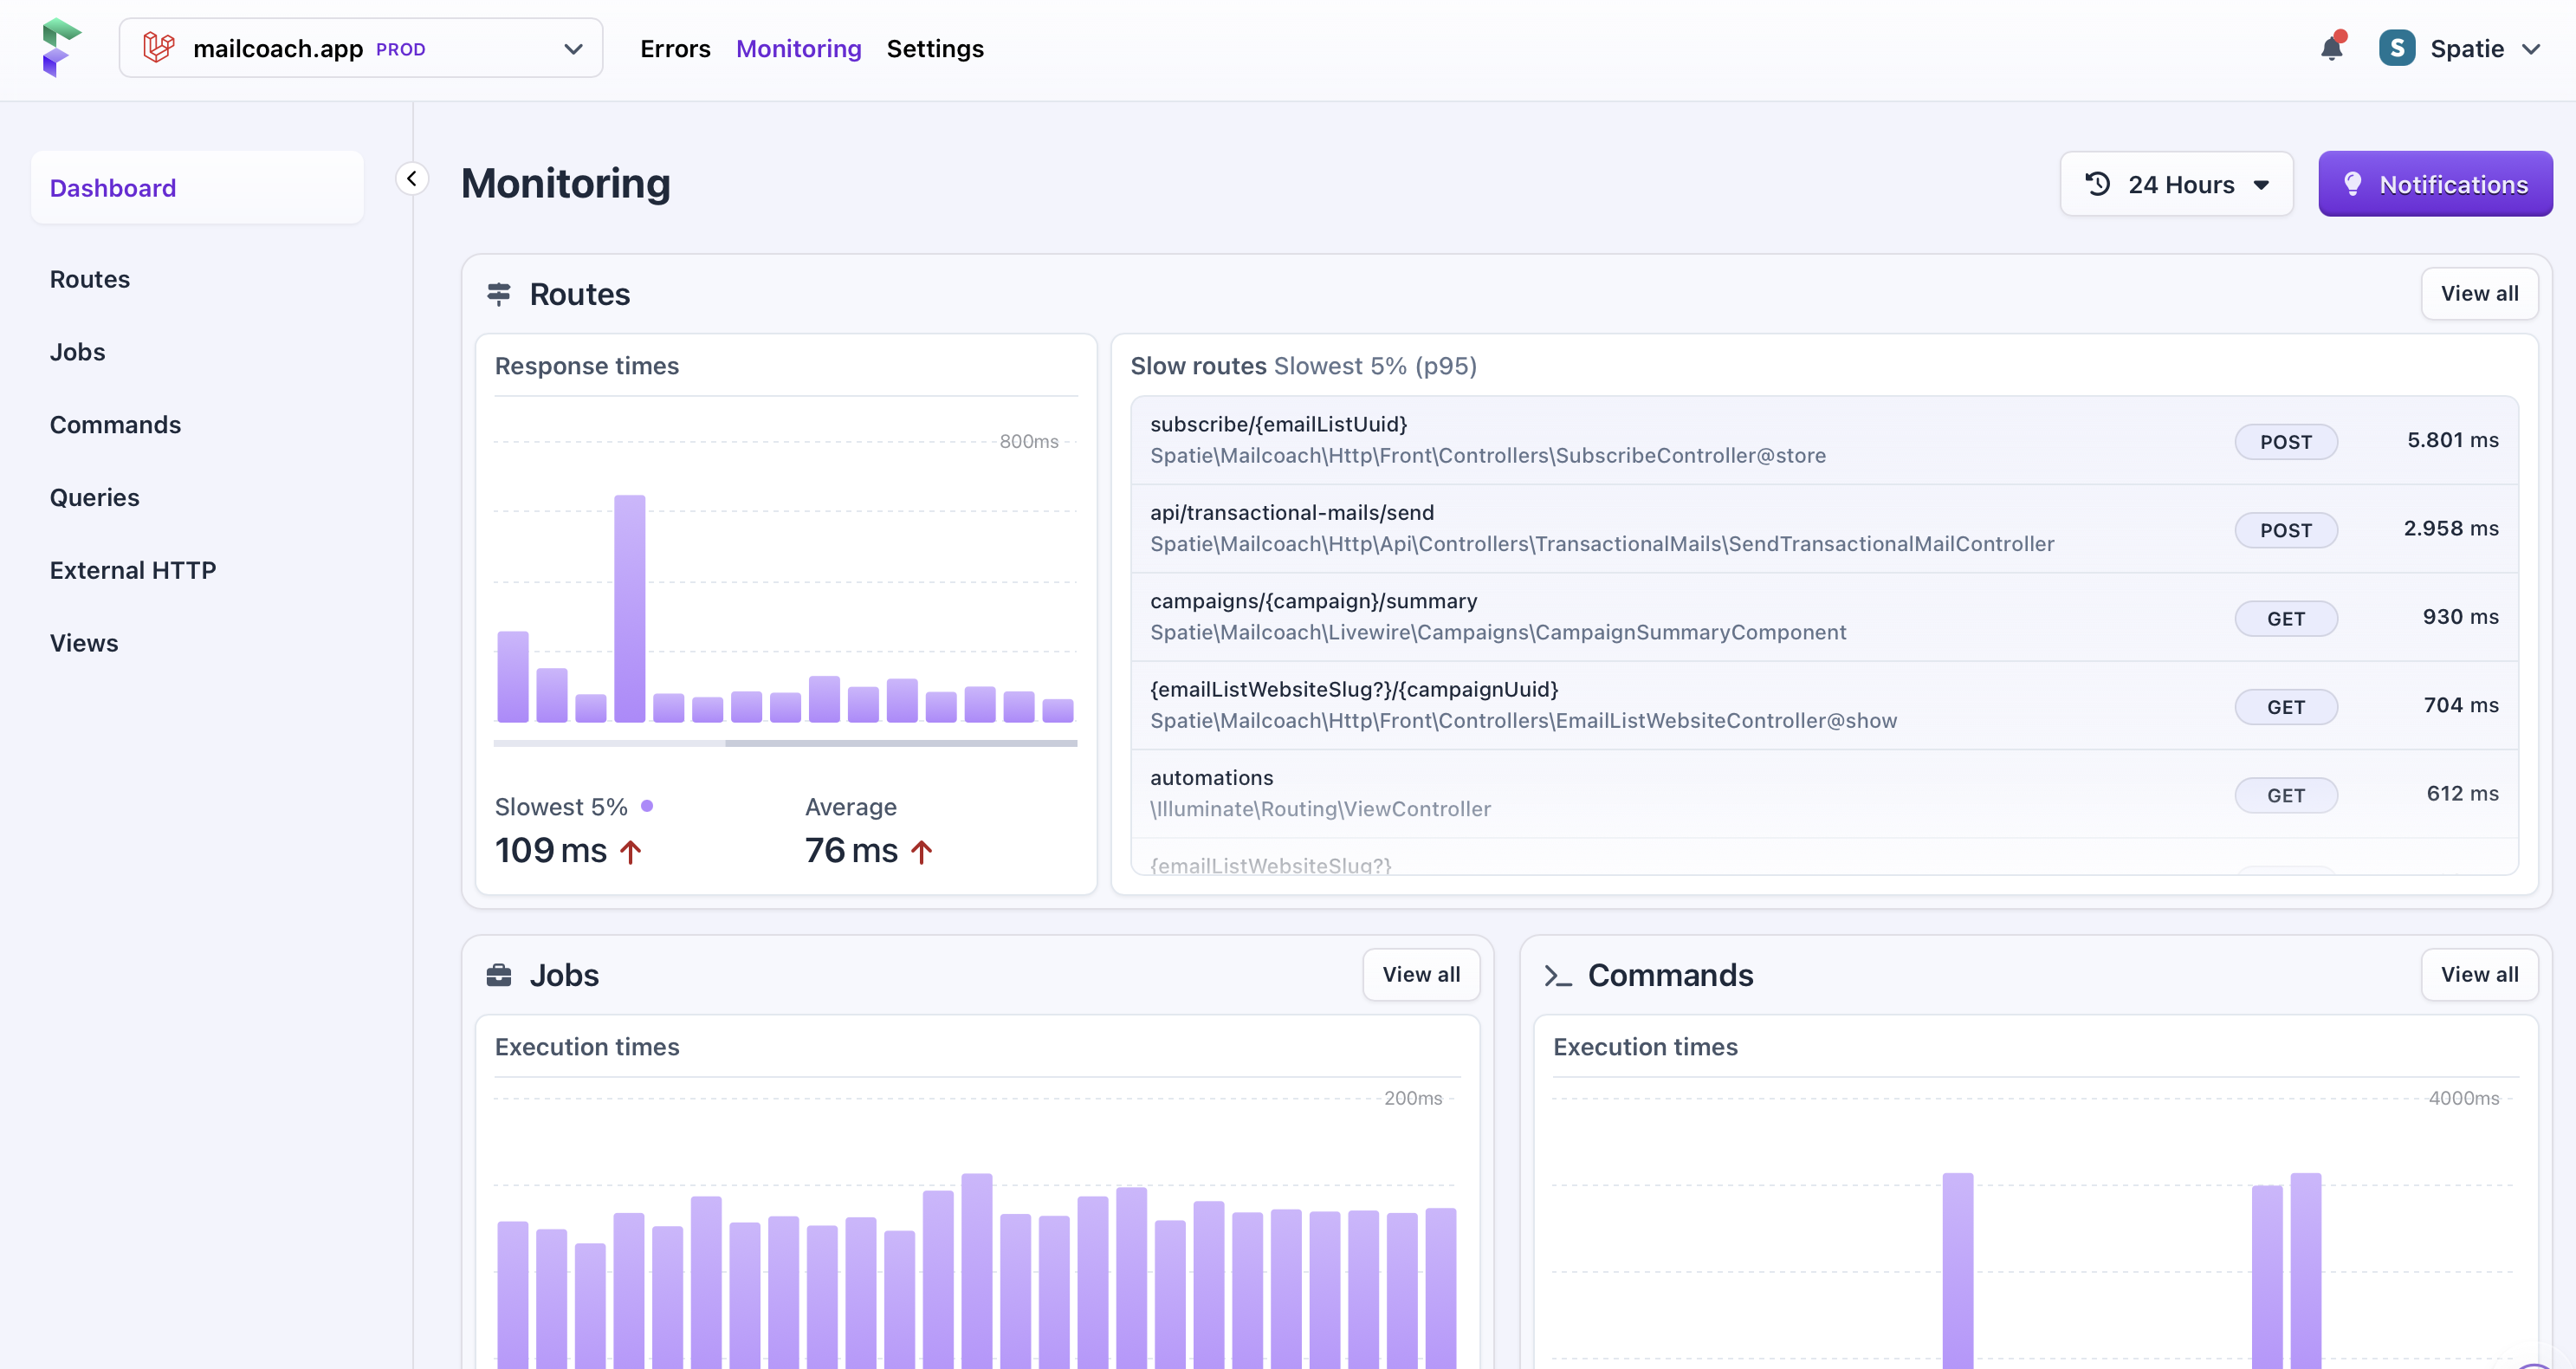The height and width of the screenshot is (1369, 2576).
Task: Open the 24 Hours time range dropdown
Action: [x=2176, y=184]
